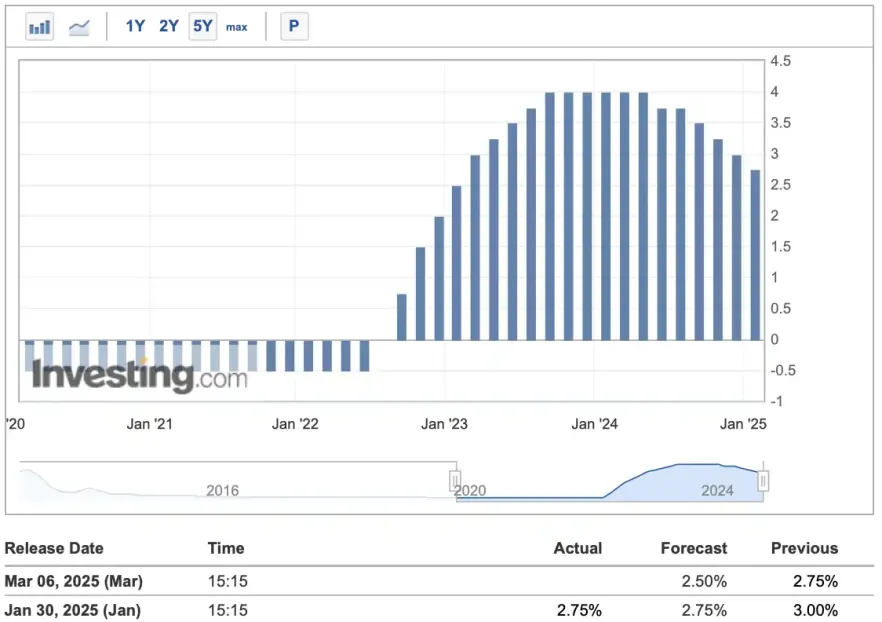Select the 2Y time range
This screenshot has height=622, width=882.
point(169,27)
